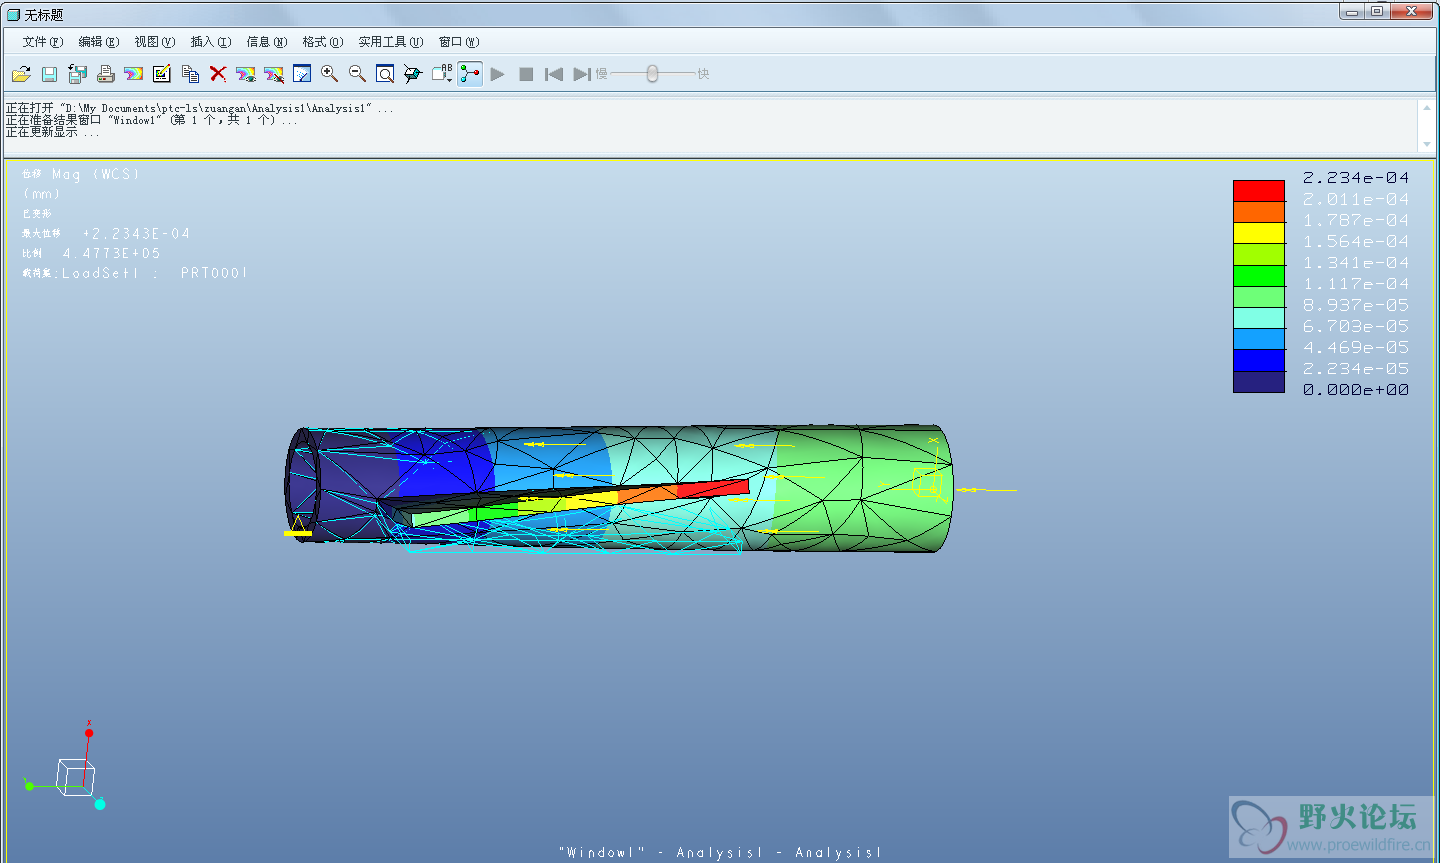Viewport: 1440px width, 863px height.
Task: Open the AB annotation dropdown icon
Action: point(442,73)
